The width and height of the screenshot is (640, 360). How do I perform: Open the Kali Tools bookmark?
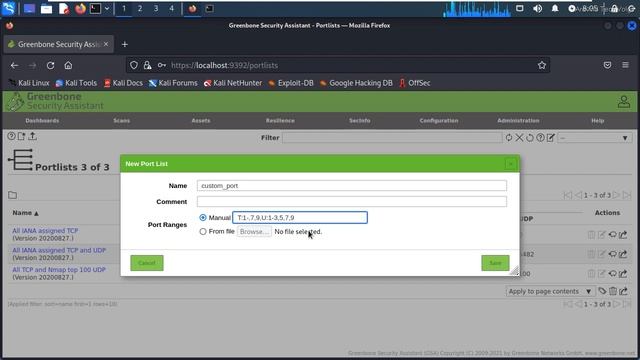(76, 83)
